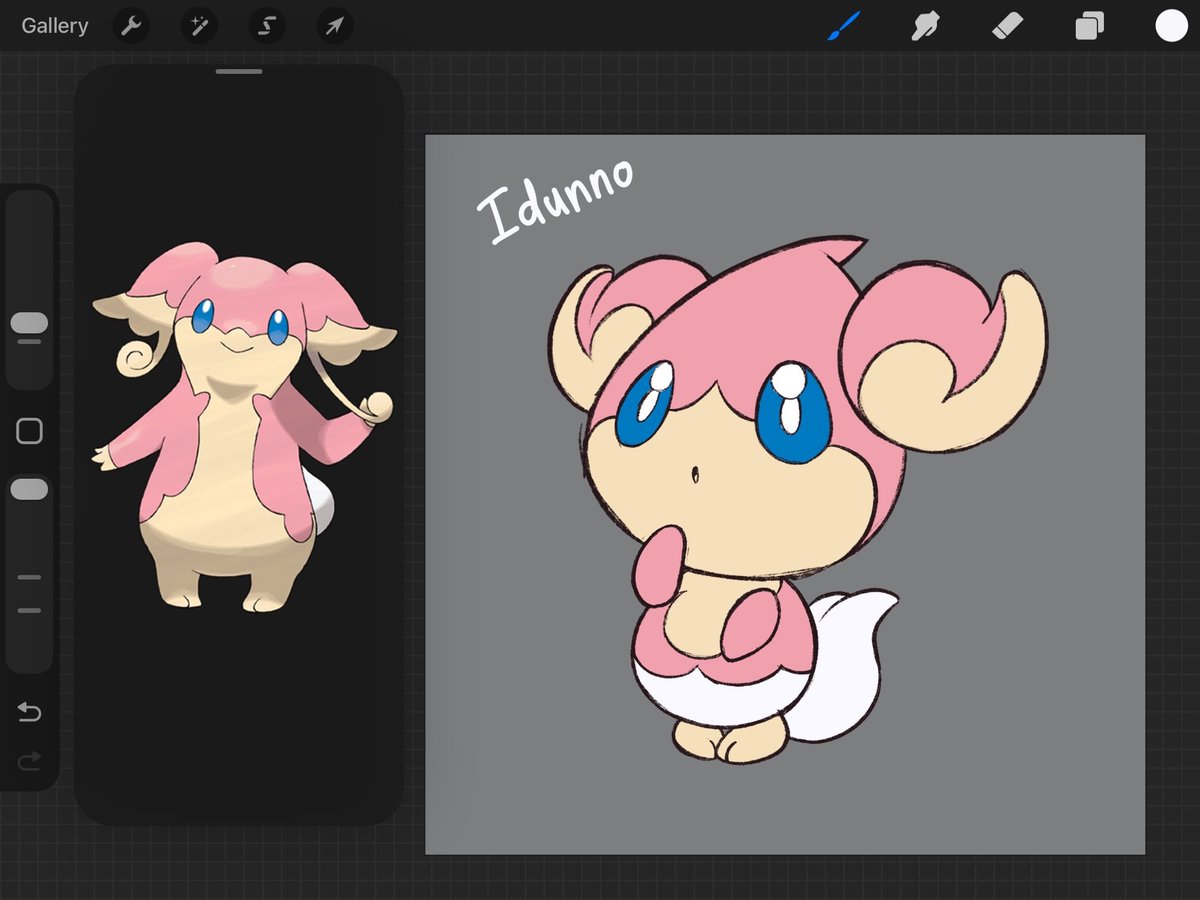Select the Smudge tool
The image size is (1200, 900).
point(925,26)
